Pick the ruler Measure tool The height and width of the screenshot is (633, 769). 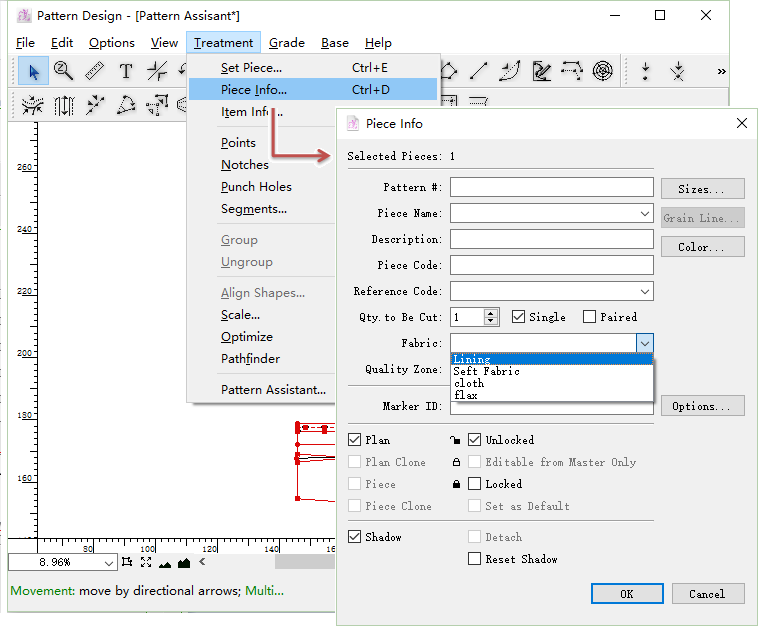95,71
